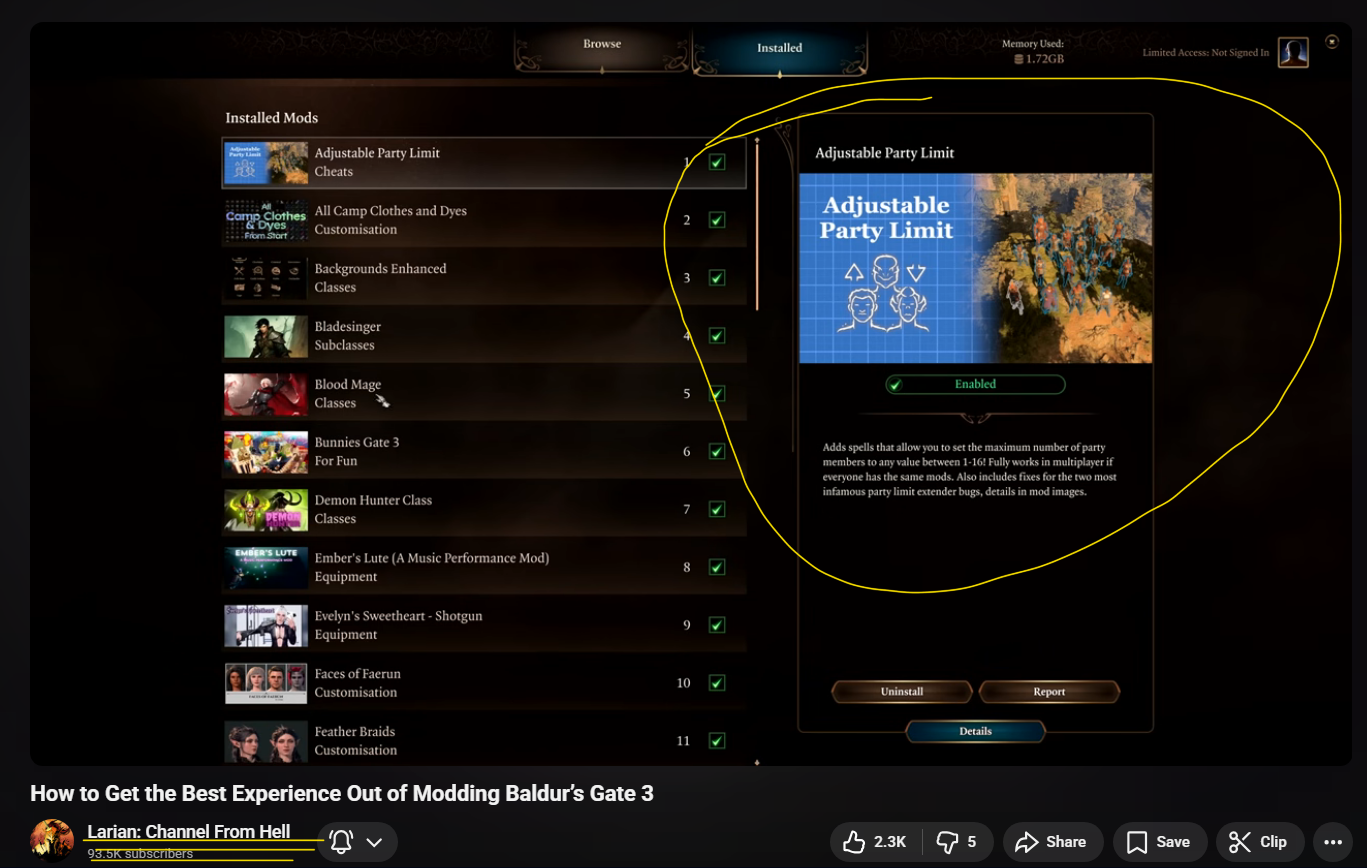Click the "Limited Access: Not Signed In" text

click(x=1206, y=53)
